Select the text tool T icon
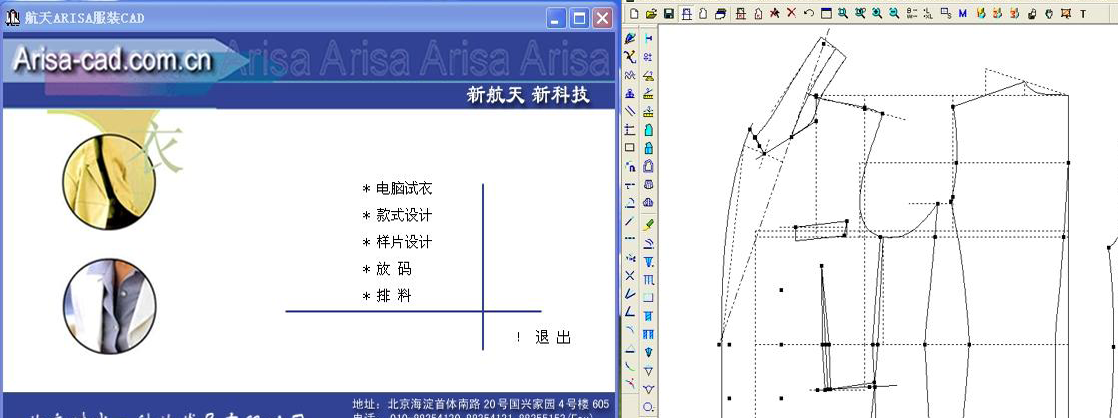The image size is (1118, 418). [x=1083, y=14]
